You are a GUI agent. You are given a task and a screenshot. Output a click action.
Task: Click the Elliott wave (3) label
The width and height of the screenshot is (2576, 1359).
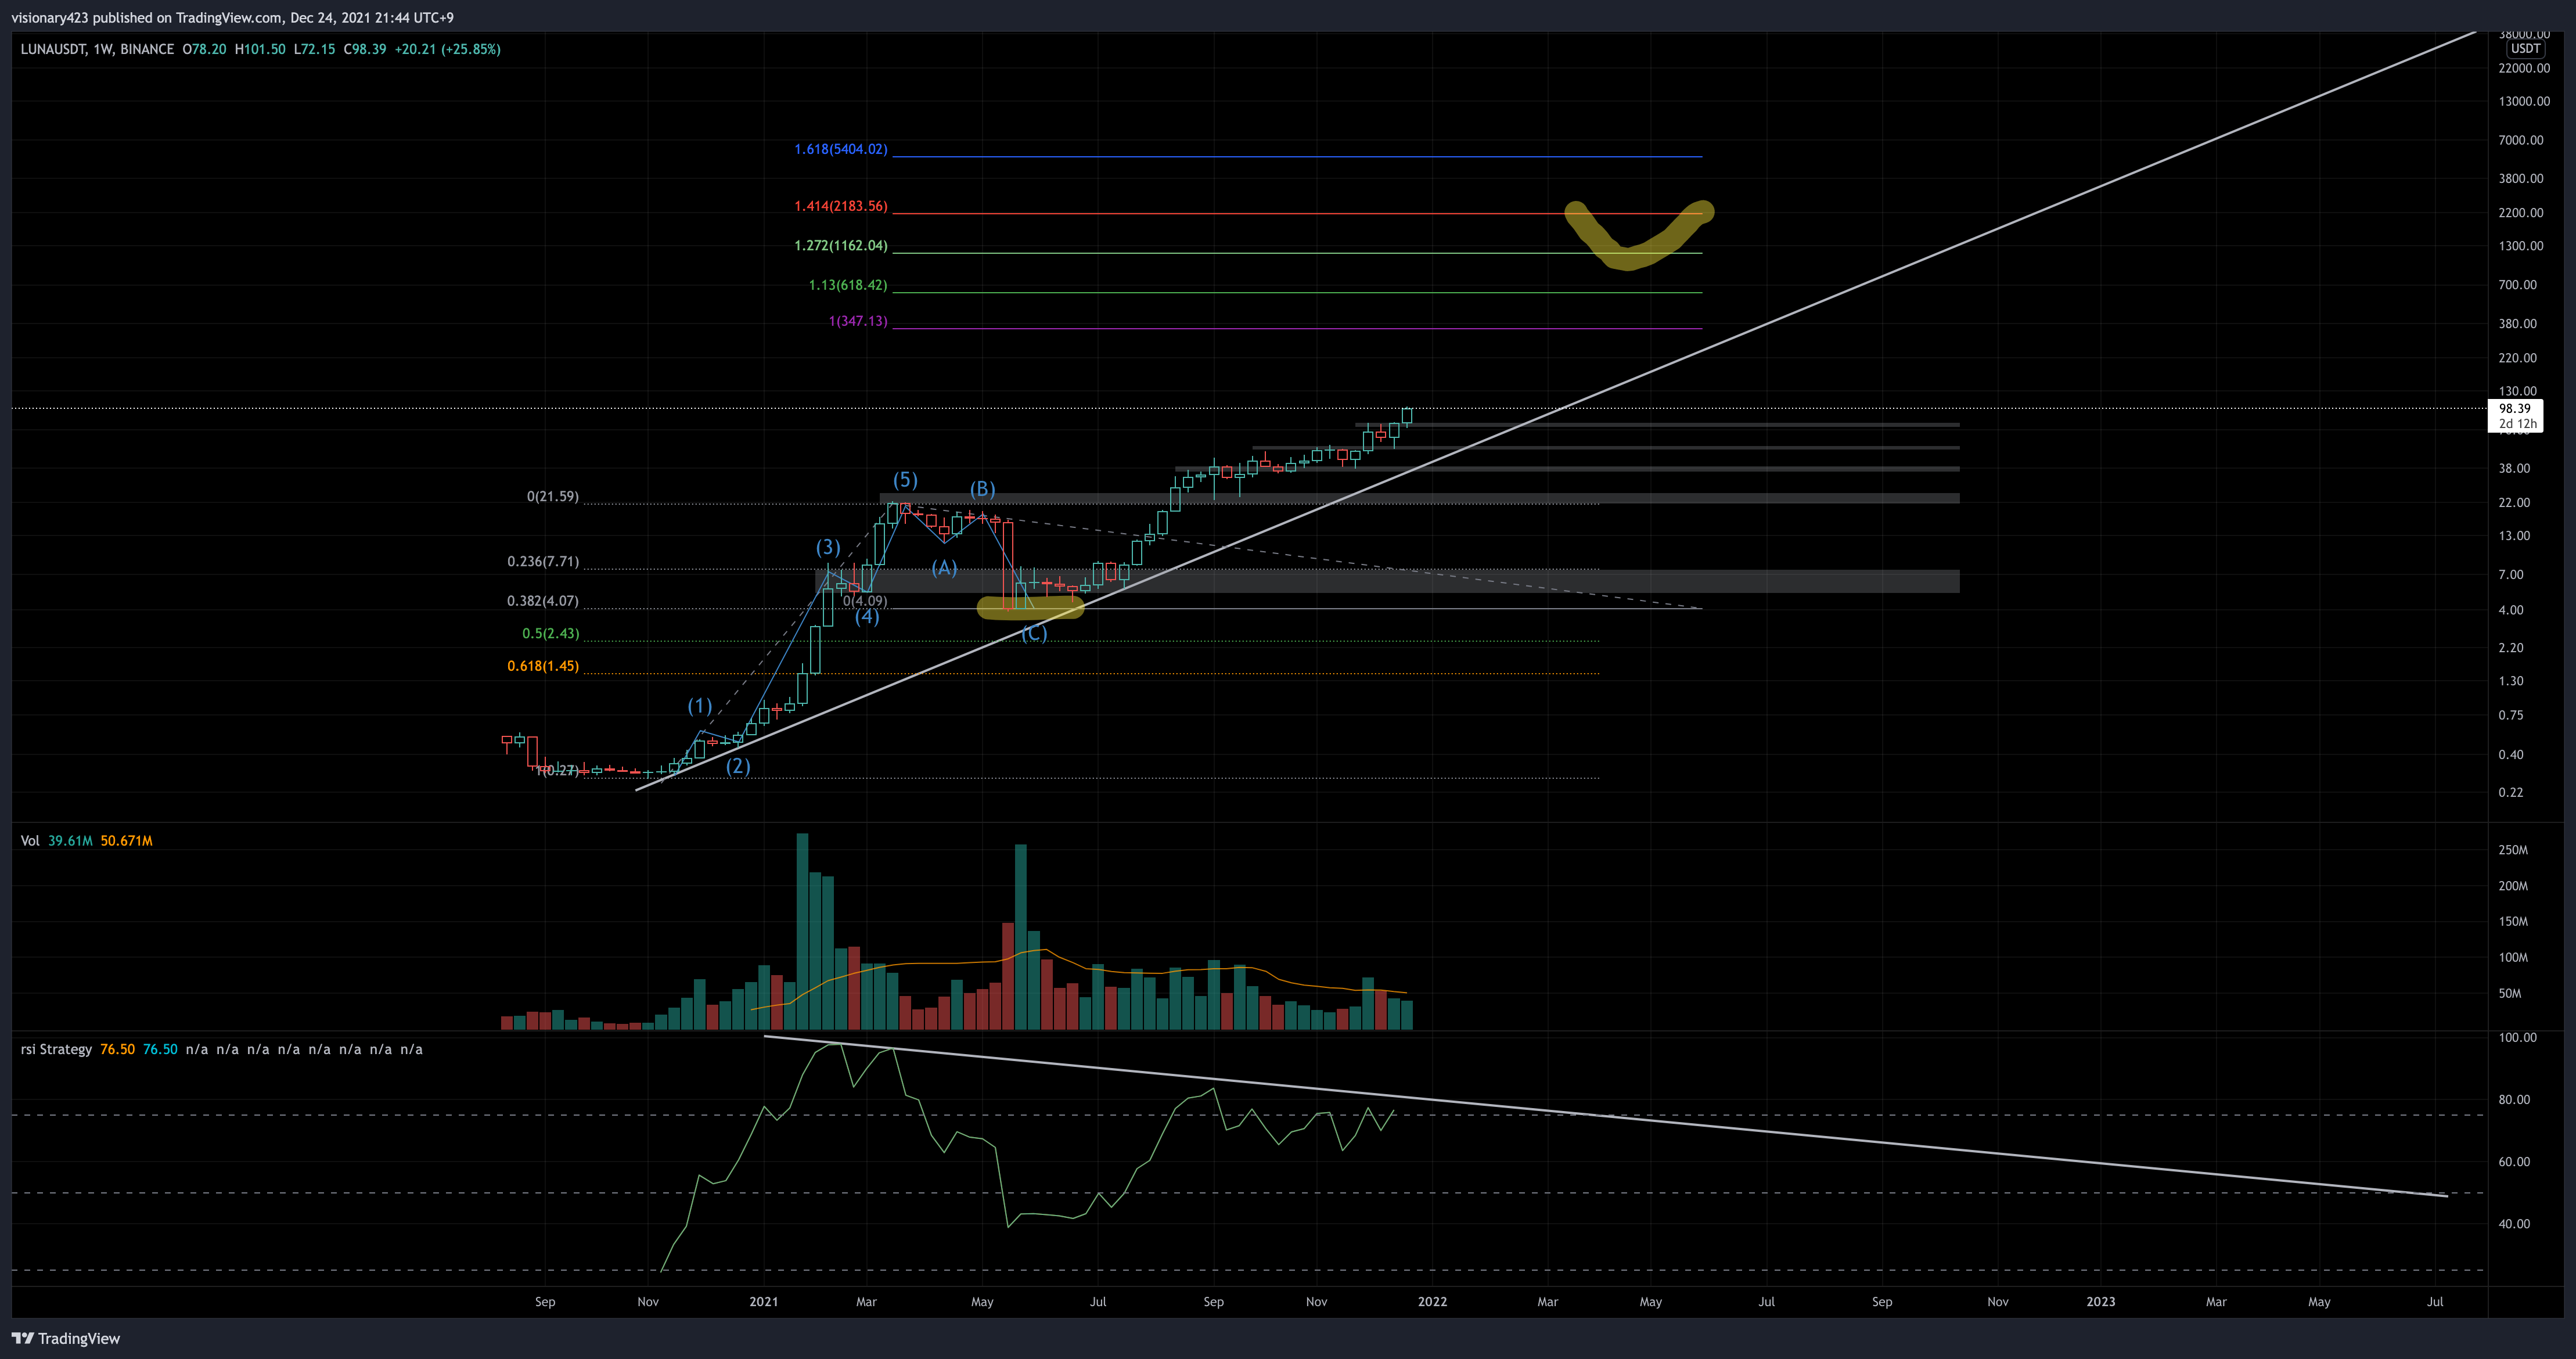click(827, 547)
